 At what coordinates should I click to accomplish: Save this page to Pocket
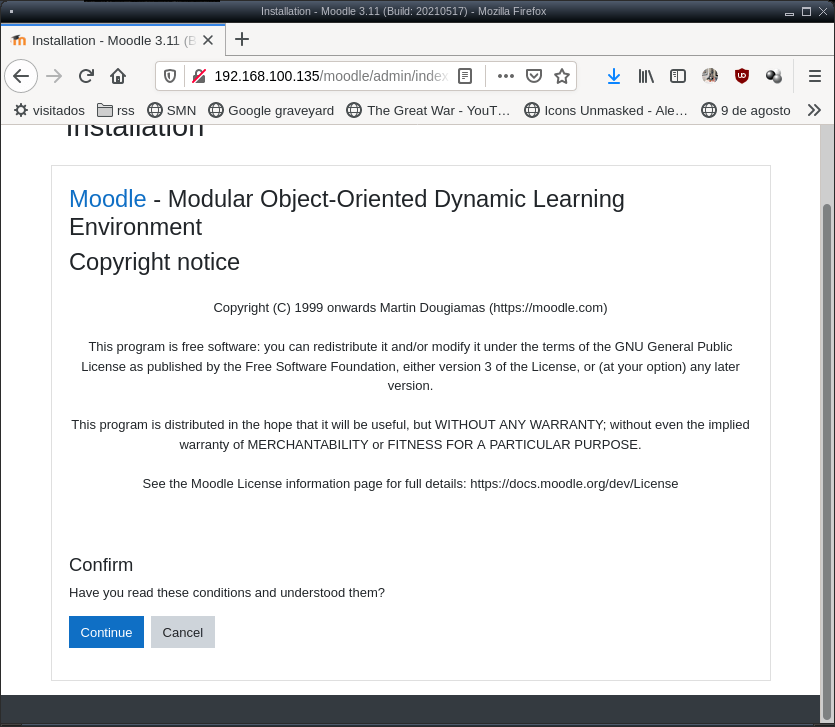tap(534, 76)
